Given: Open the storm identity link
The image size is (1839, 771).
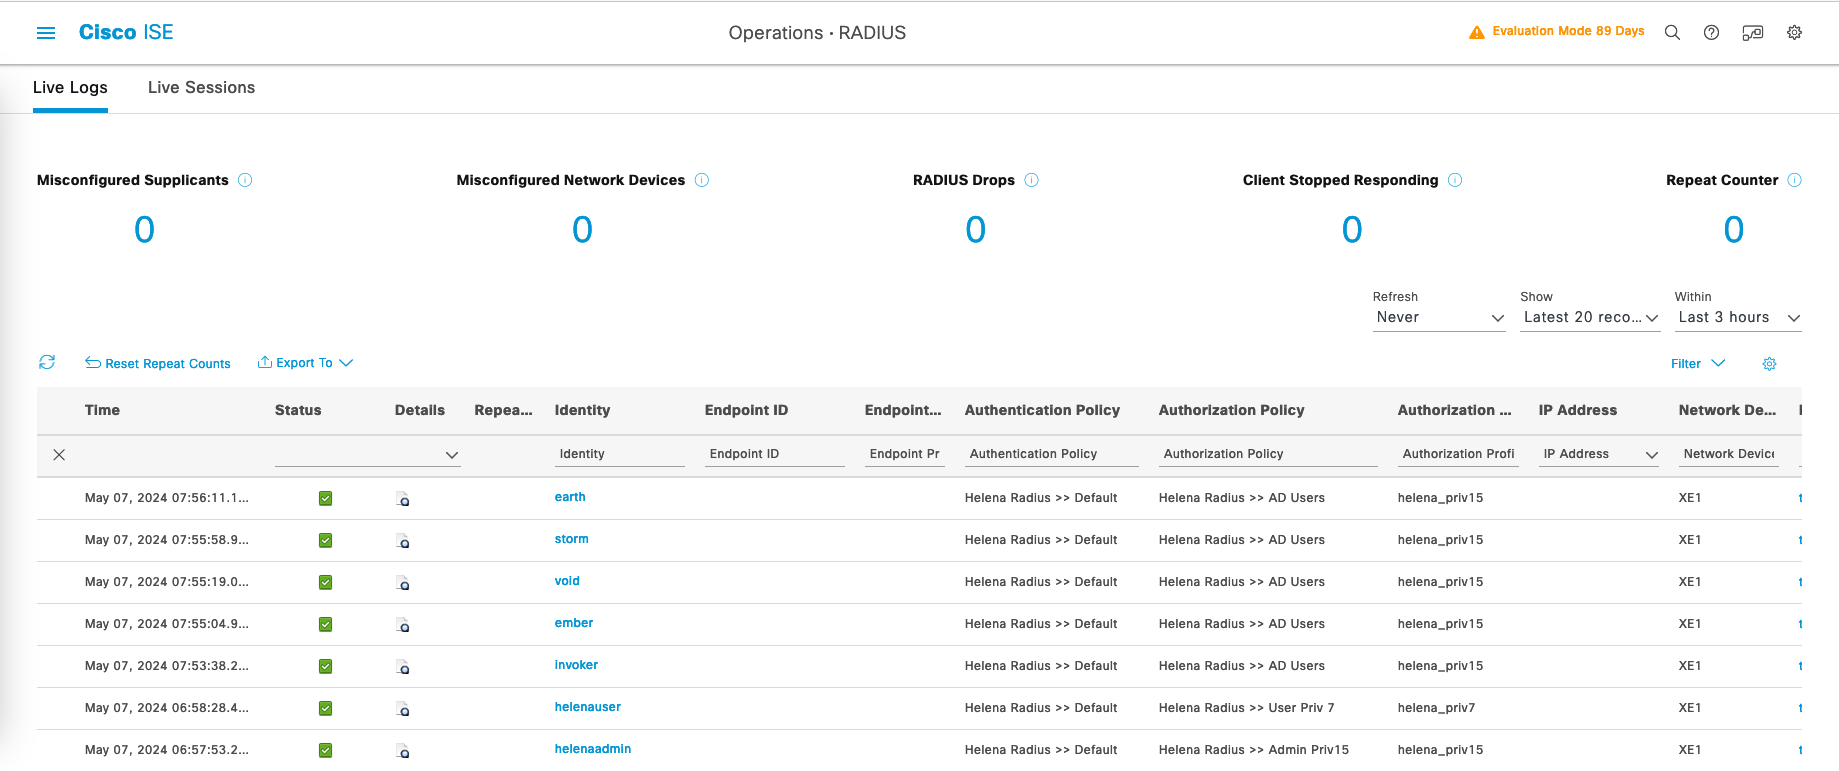Looking at the screenshot, I should [x=571, y=539].
